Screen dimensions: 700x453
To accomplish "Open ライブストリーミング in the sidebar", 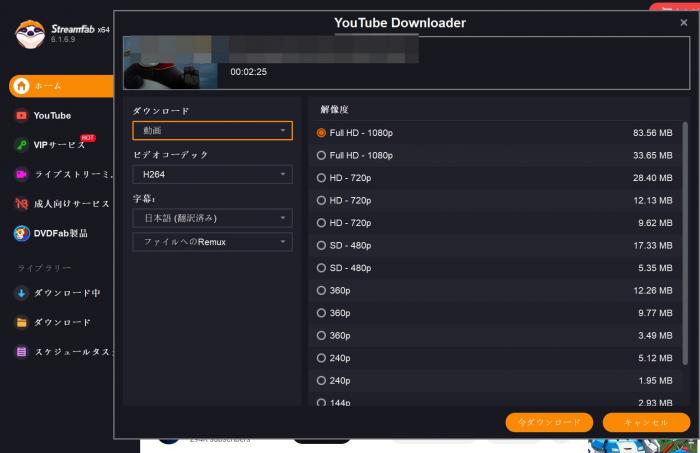I will tap(73, 175).
